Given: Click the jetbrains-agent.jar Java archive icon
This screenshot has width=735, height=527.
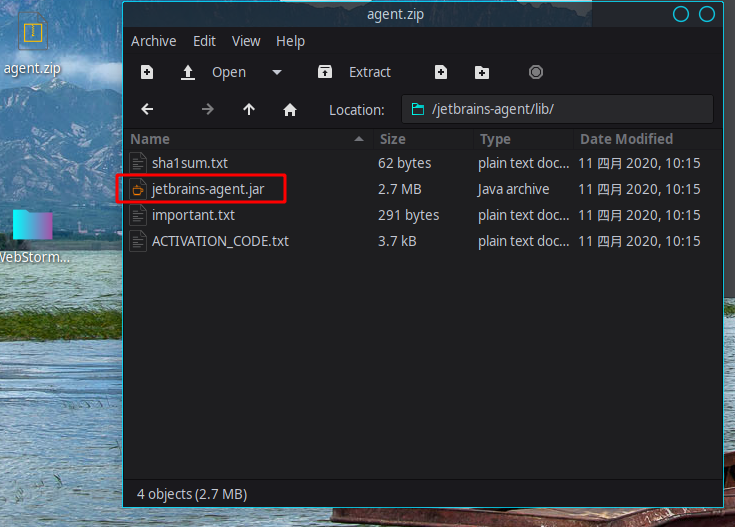Looking at the screenshot, I should (x=138, y=189).
